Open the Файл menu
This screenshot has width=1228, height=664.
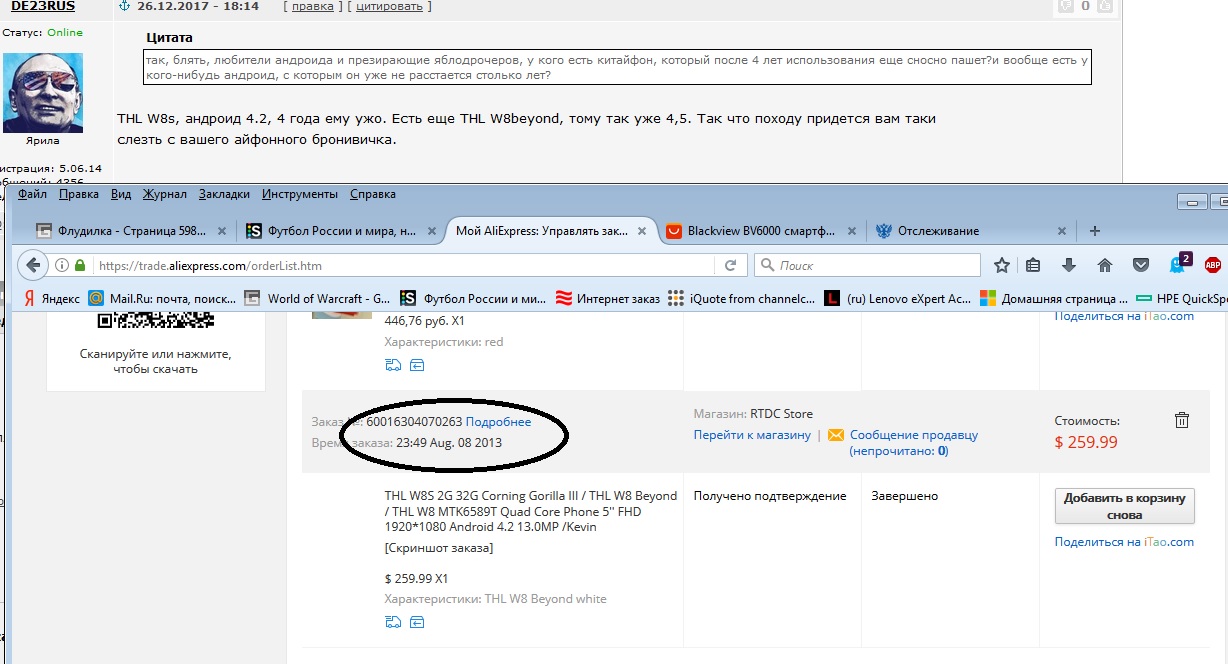(32, 194)
